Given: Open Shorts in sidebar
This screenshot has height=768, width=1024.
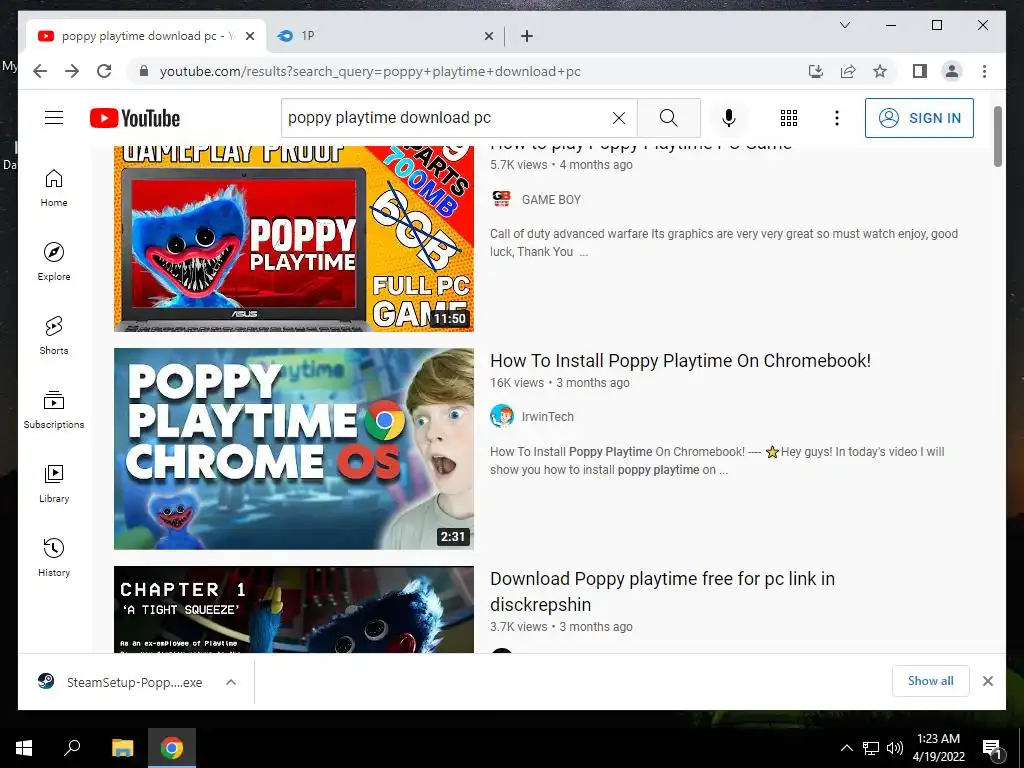Looking at the screenshot, I should pos(54,336).
